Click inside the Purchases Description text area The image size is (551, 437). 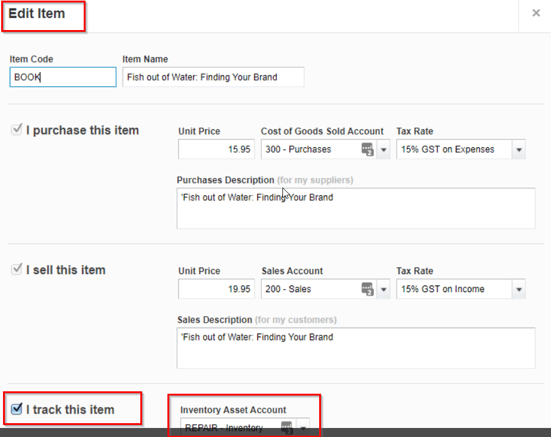click(x=356, y=208)
